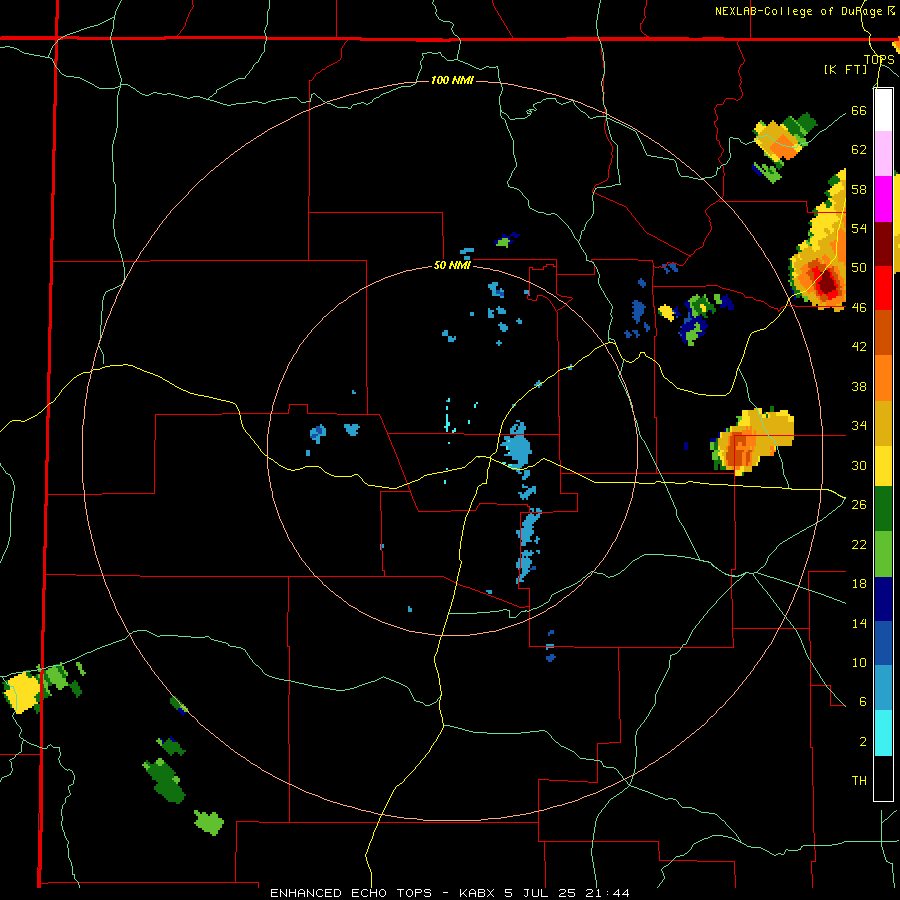The width and height of the screenshot is (900, 900).
Task: Click the legend value "42"
Action: 859,347
